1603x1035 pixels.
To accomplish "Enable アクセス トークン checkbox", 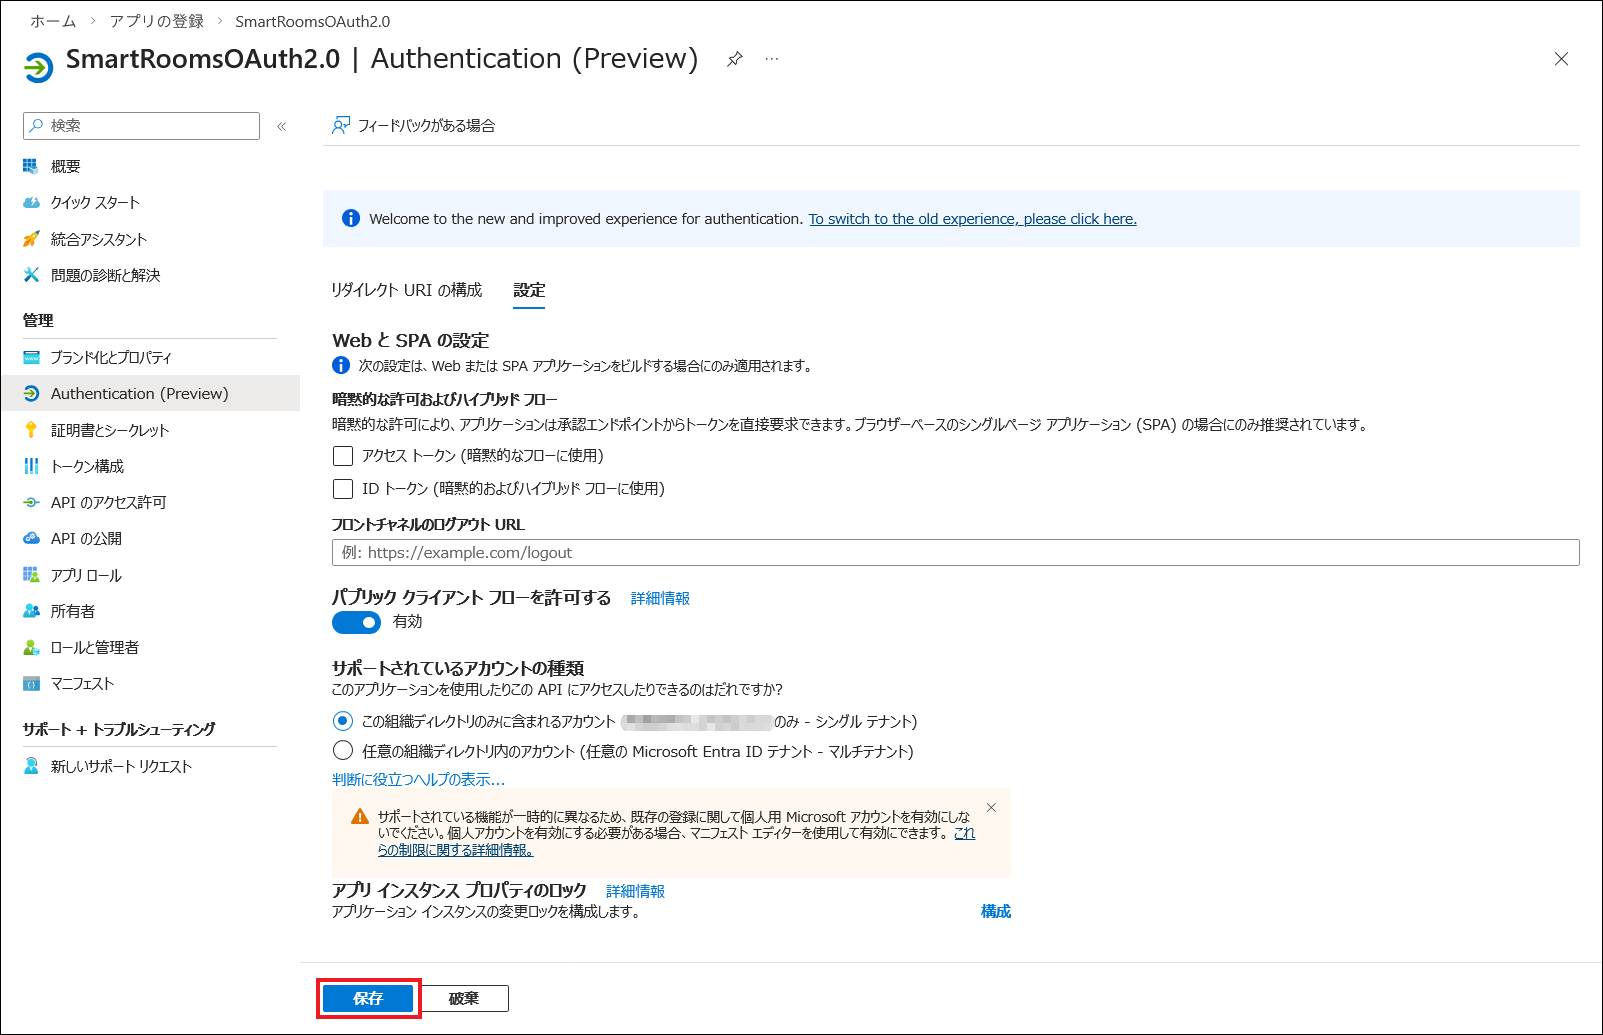I will tap(343, 456).
